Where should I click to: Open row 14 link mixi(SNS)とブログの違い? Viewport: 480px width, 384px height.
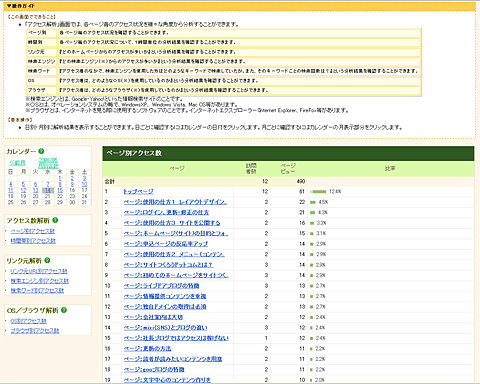pos(165,328)
